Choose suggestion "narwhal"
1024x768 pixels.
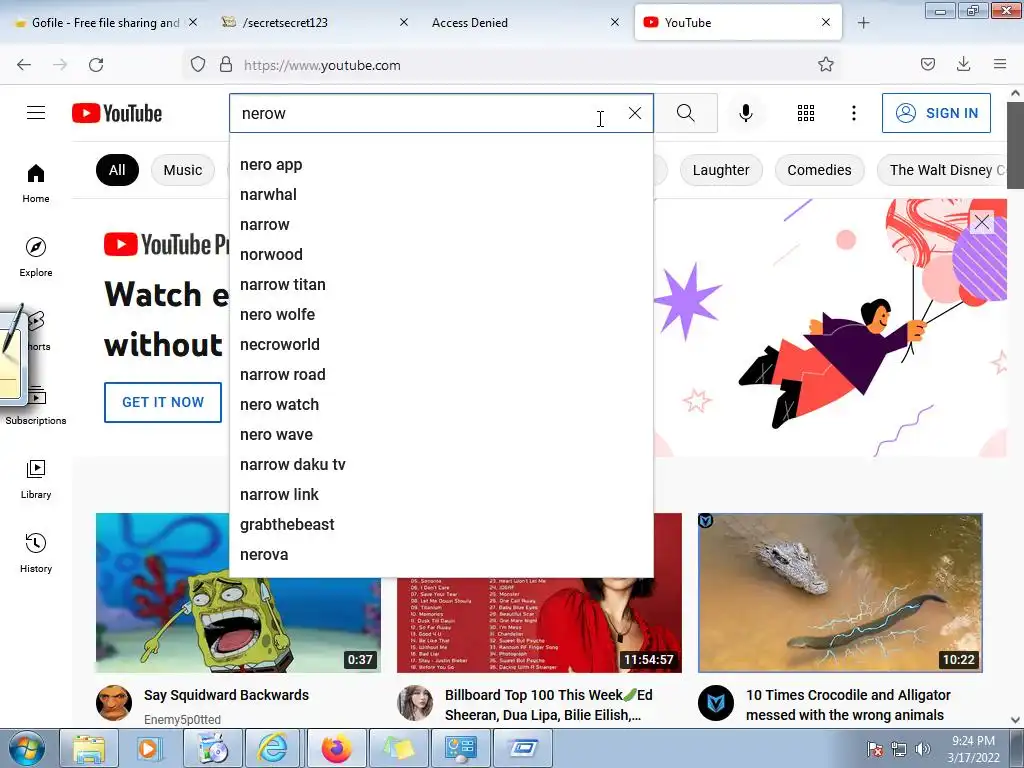tap(441, 195)
